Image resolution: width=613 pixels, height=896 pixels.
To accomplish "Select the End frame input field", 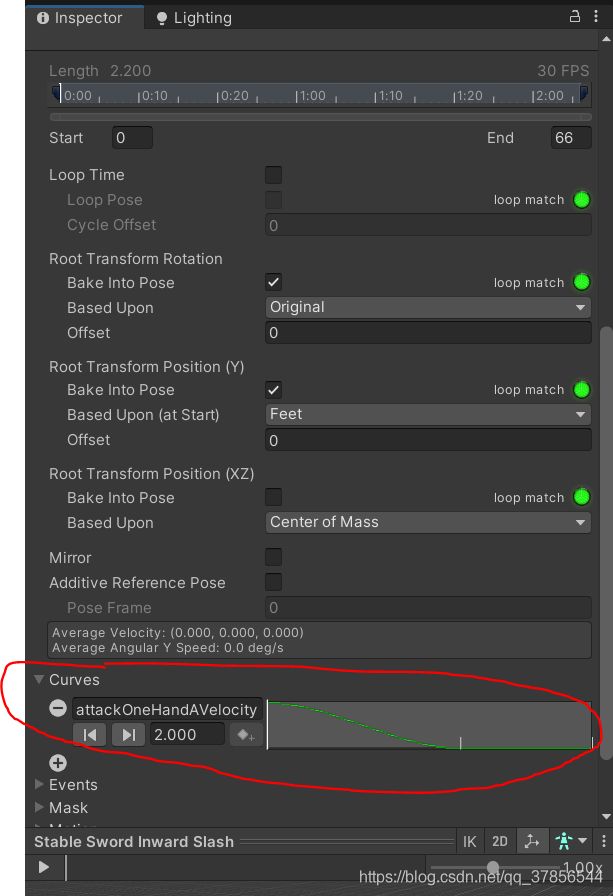I will (x=570, y=138).
